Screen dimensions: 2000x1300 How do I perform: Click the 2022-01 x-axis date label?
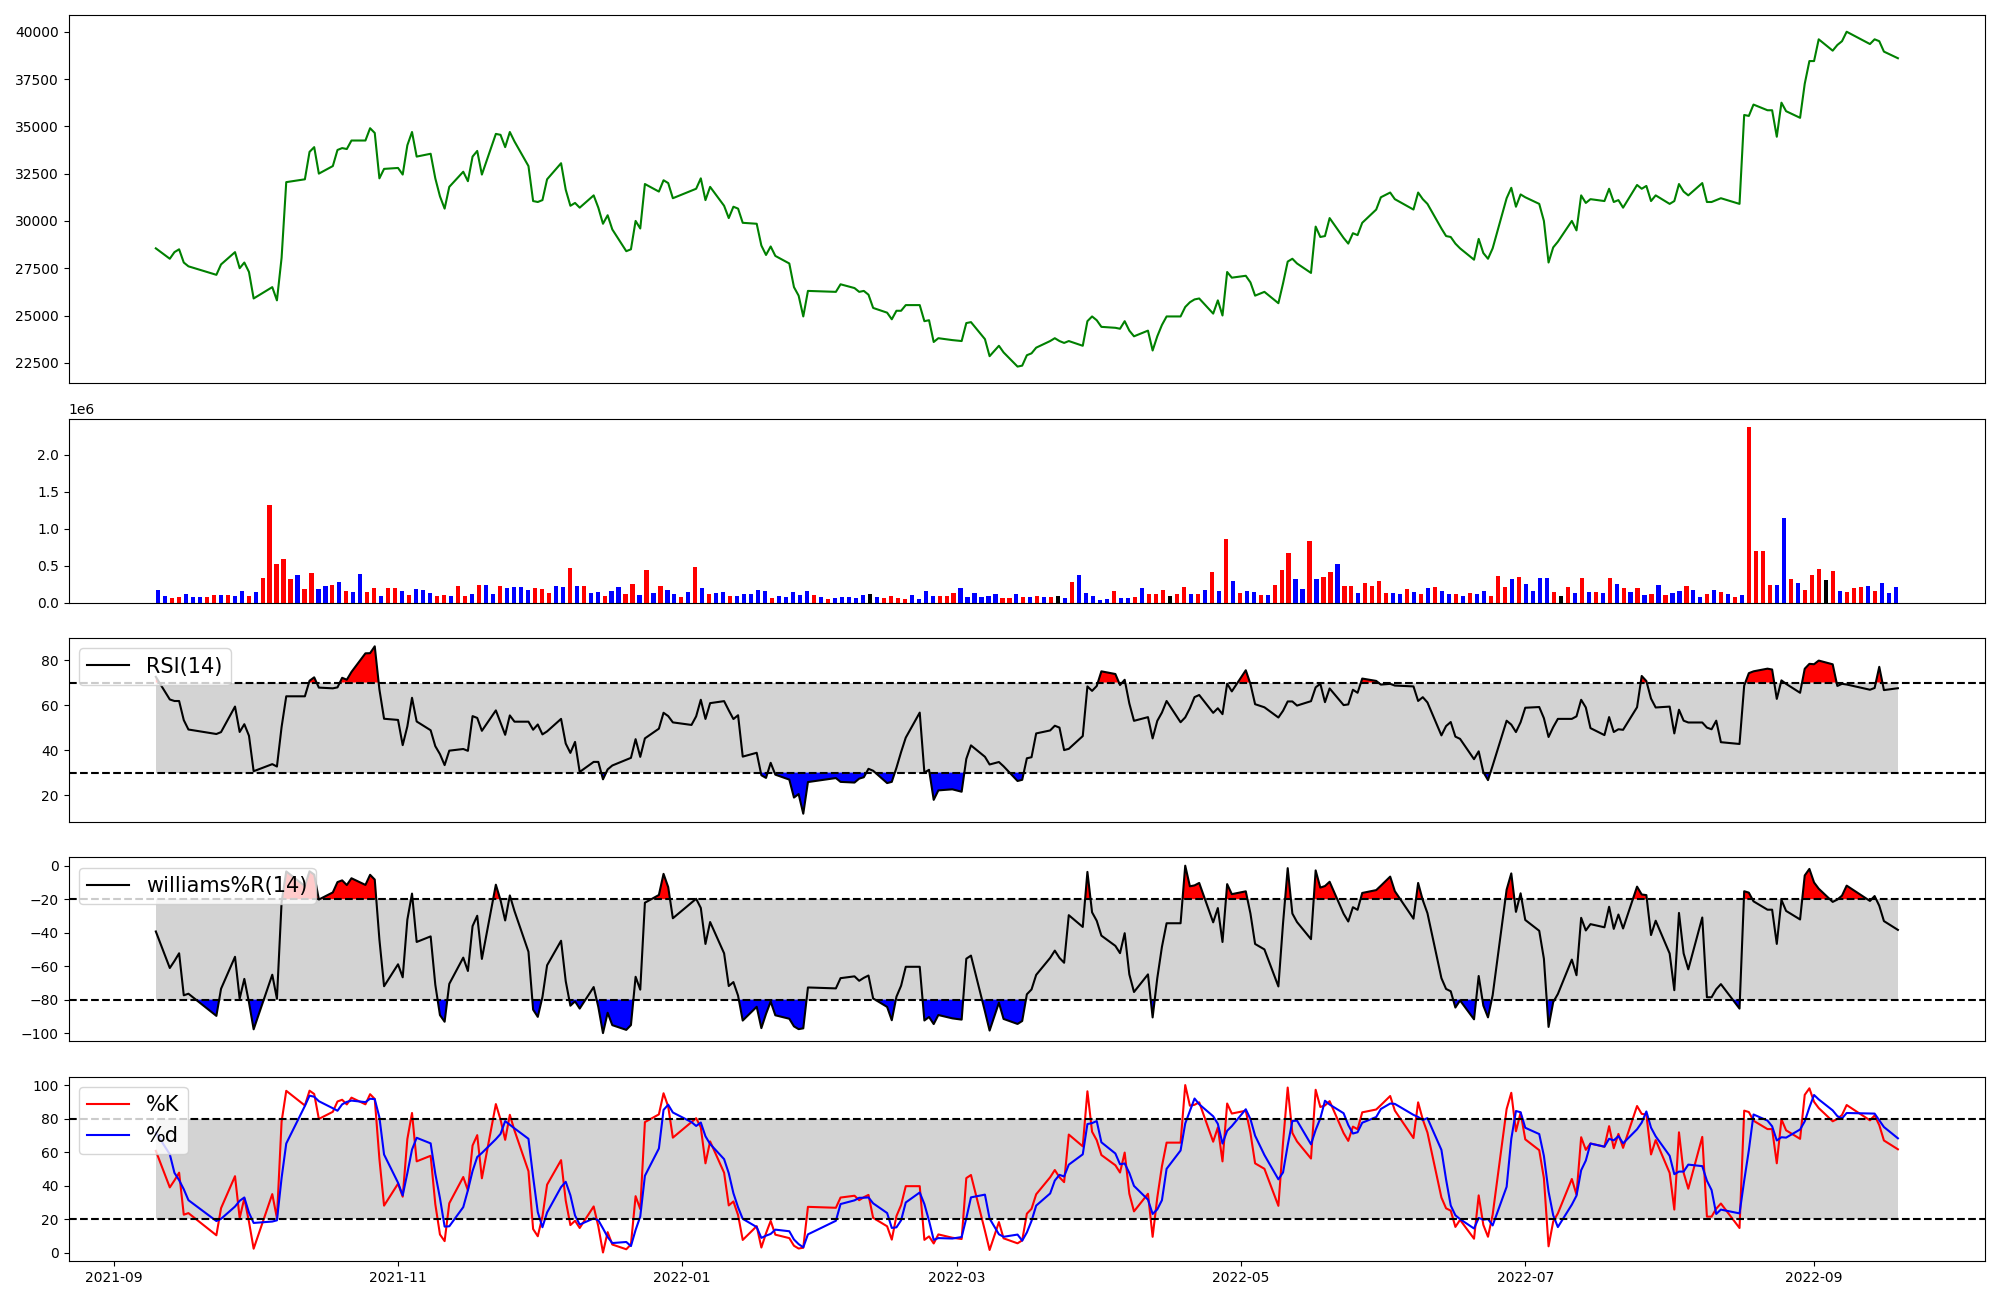click(682, 1277)
